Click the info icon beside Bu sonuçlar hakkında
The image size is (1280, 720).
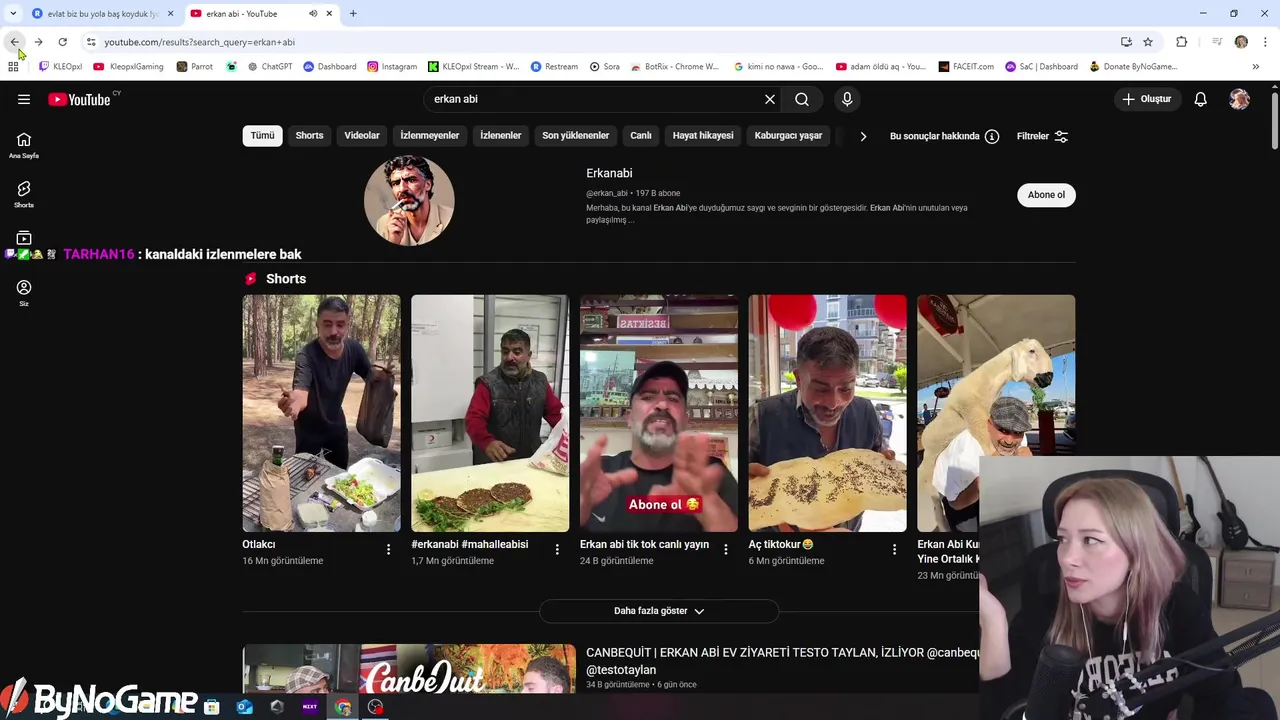(992, 136)
